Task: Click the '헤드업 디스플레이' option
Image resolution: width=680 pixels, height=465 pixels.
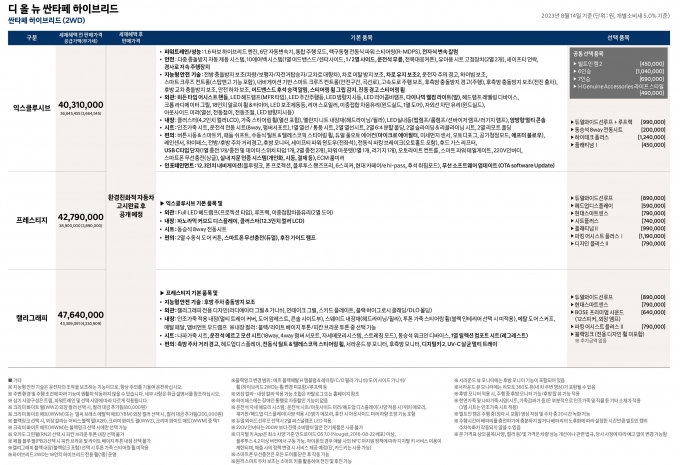Action: [592, 206]
